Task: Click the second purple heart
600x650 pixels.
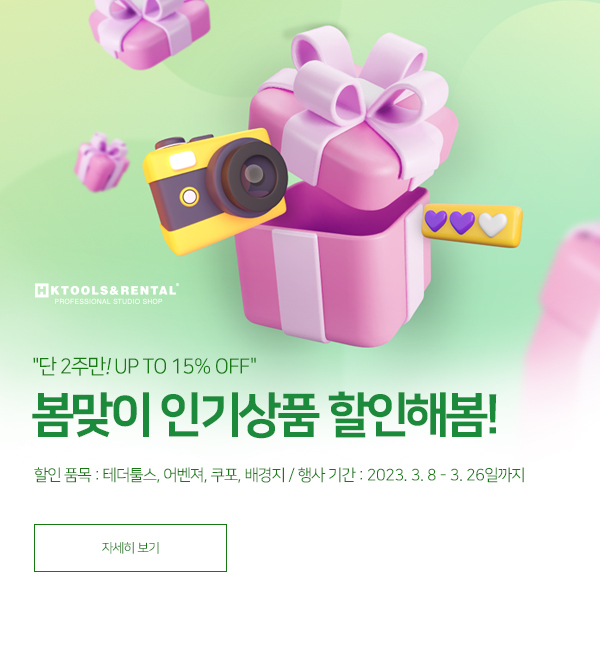Action: pyautogui.click(x=462, y=222)
